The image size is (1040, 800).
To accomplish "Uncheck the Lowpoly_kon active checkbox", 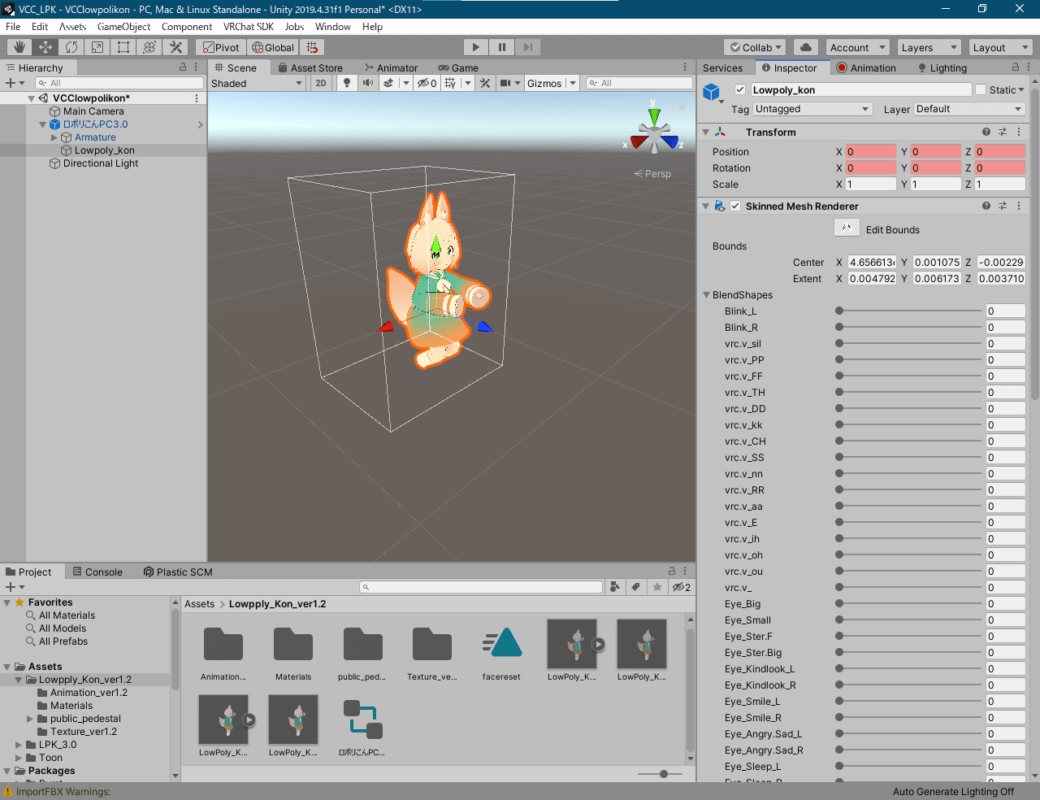I will [x=740, y=90].
